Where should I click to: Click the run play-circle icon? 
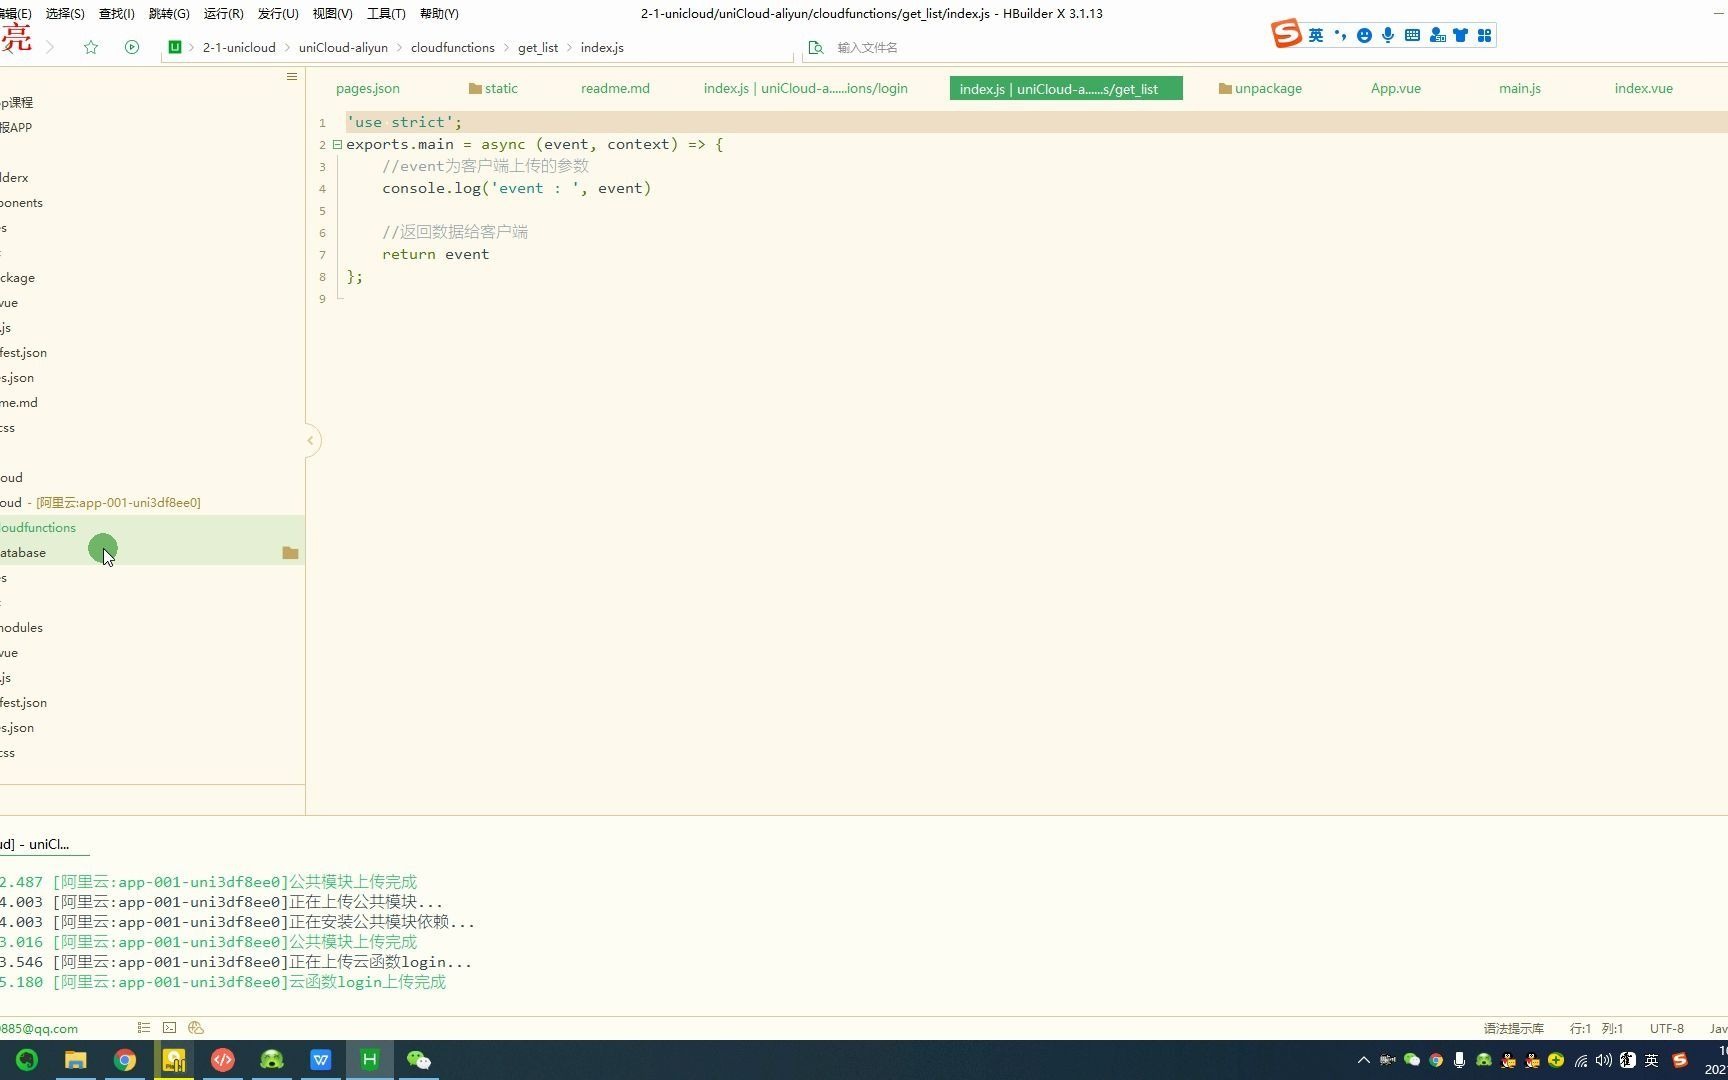pyautogui.click(x=132, y=47)
